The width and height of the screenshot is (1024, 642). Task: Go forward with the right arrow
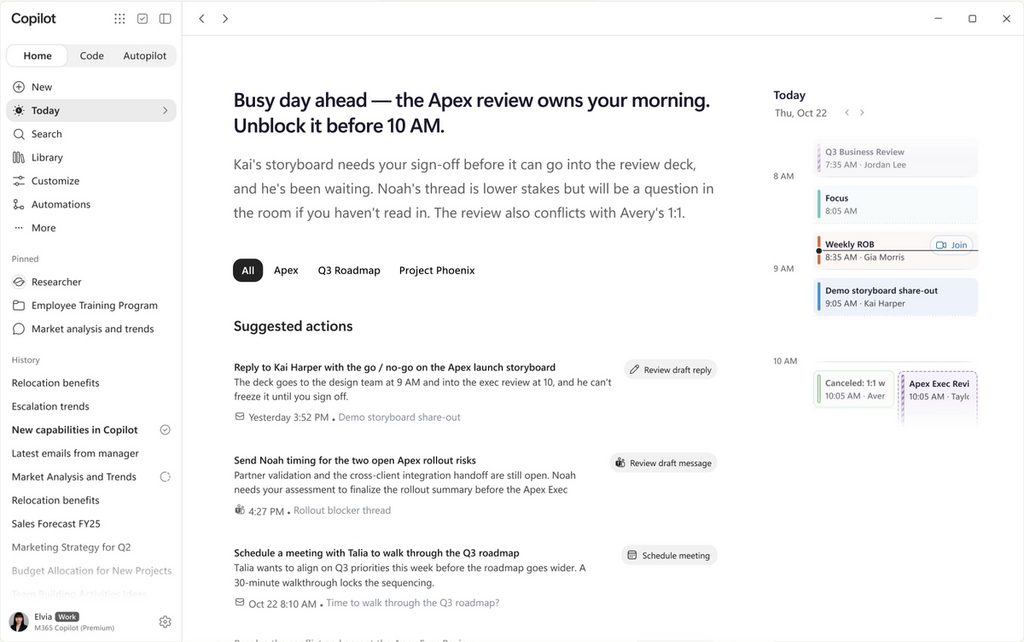click(225, 19)
